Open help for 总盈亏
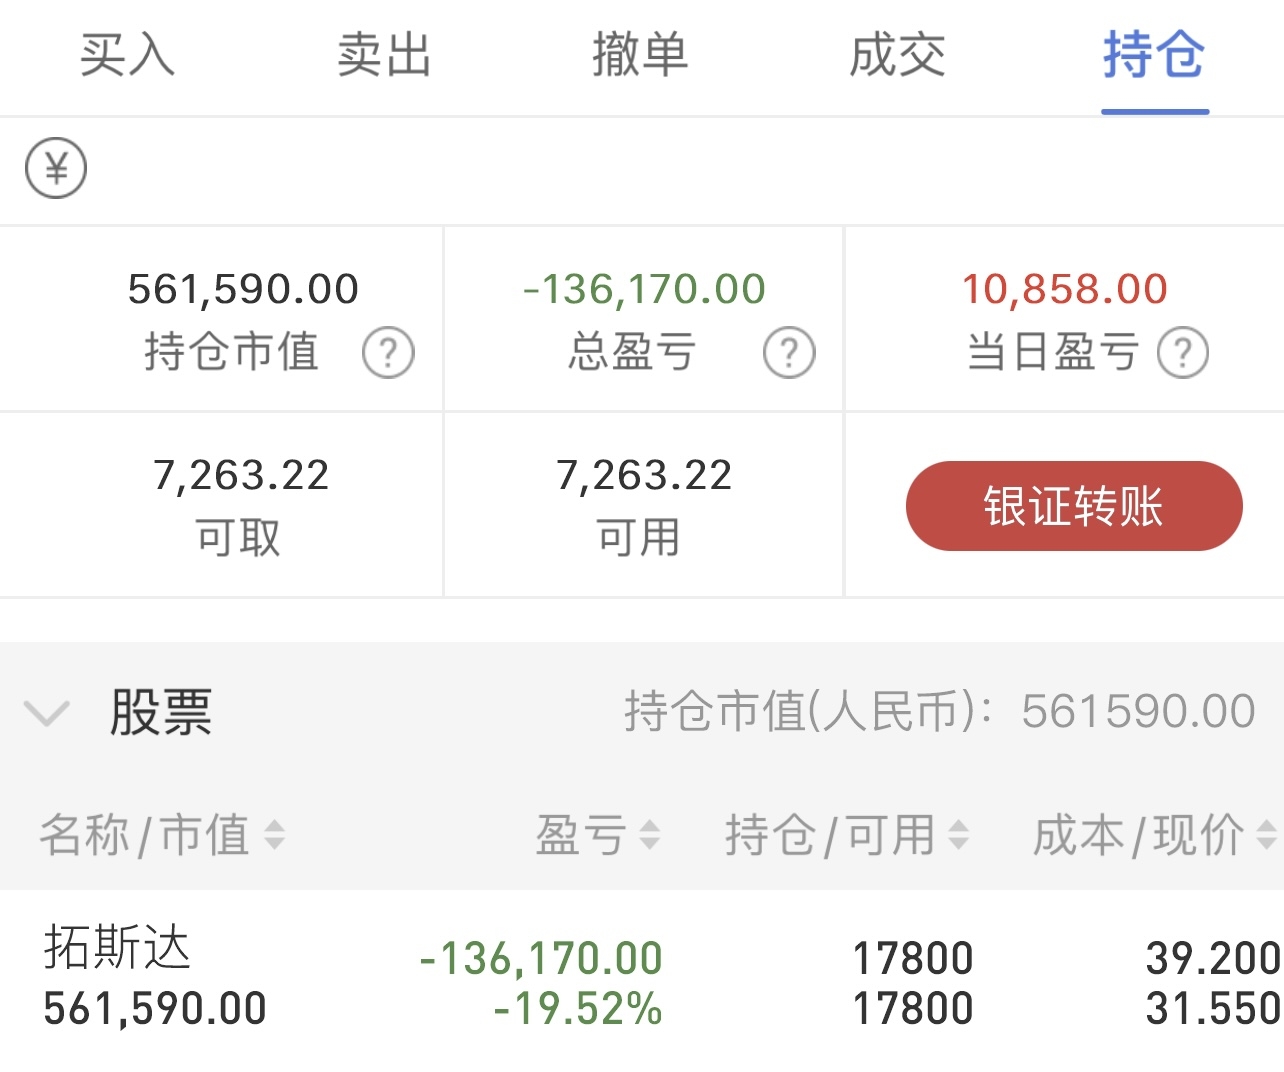1284x1072 pixels. click(789, 353)
